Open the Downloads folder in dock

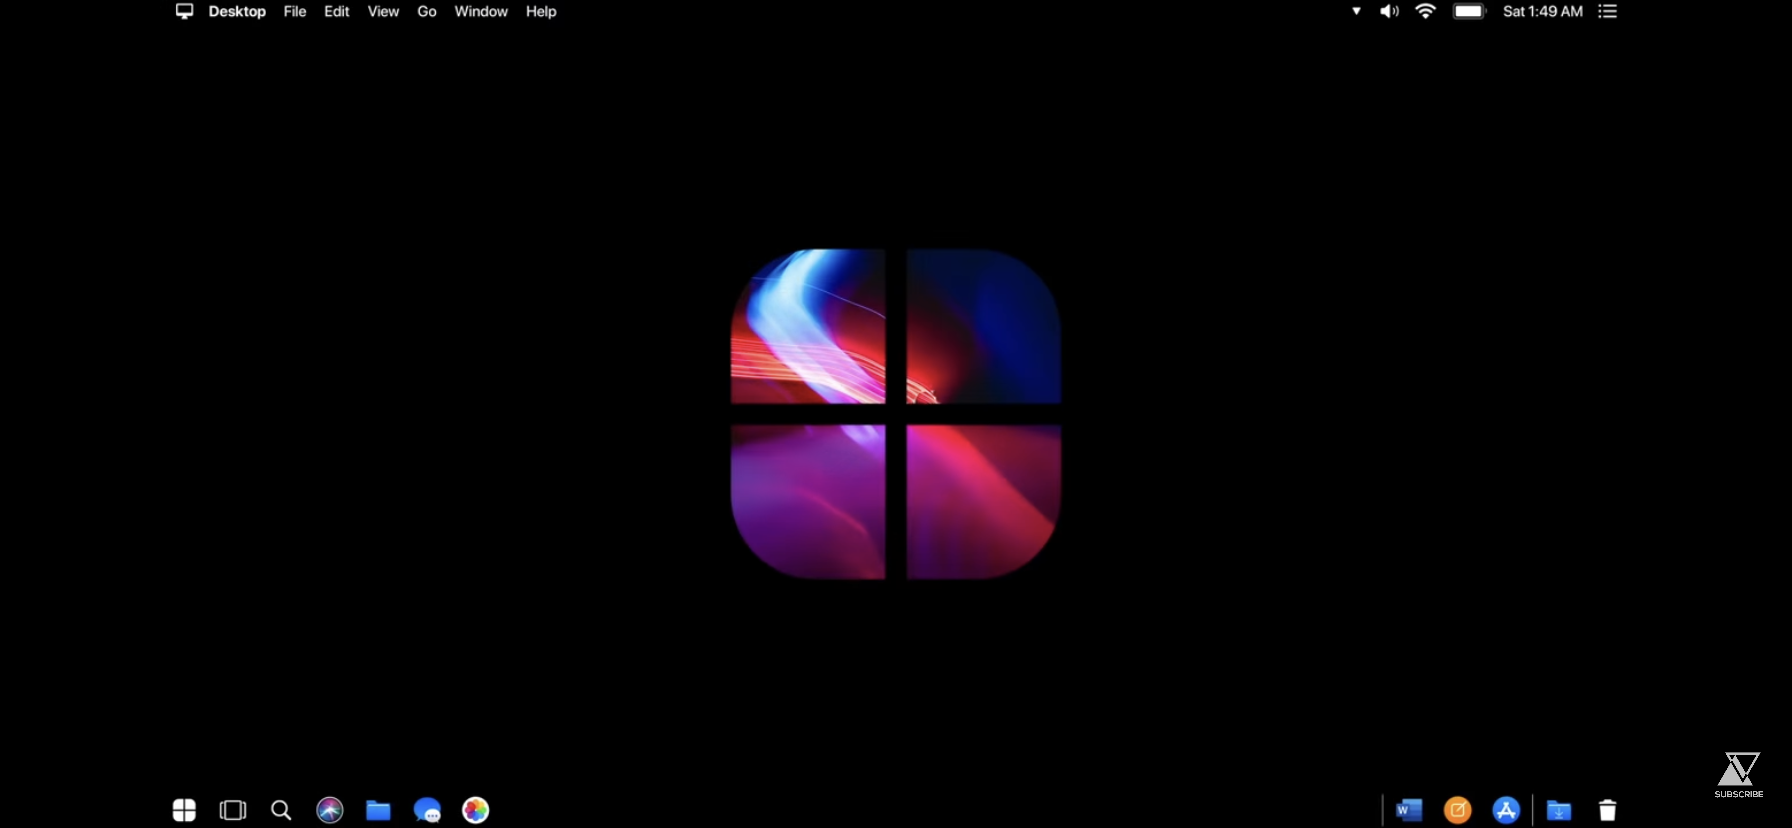coord(1559,810)
